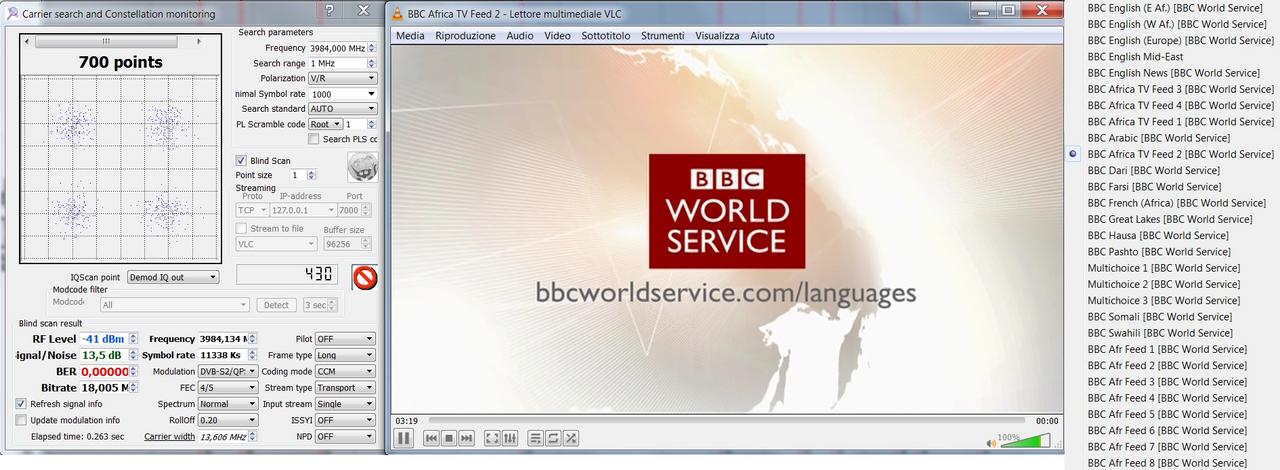Open the Minimal Symbol rate dropdown
1280x470 pixels.
click(342, 94)
